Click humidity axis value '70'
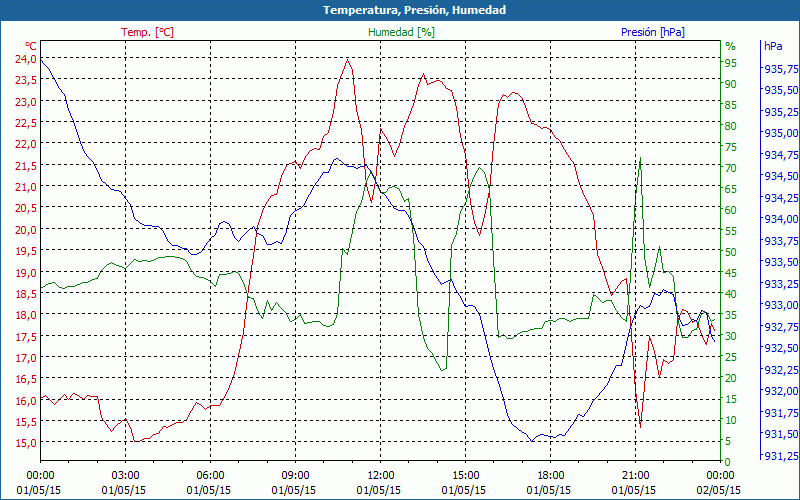The image size is (800, 500). pyautogui.click(x=731, y=168)
